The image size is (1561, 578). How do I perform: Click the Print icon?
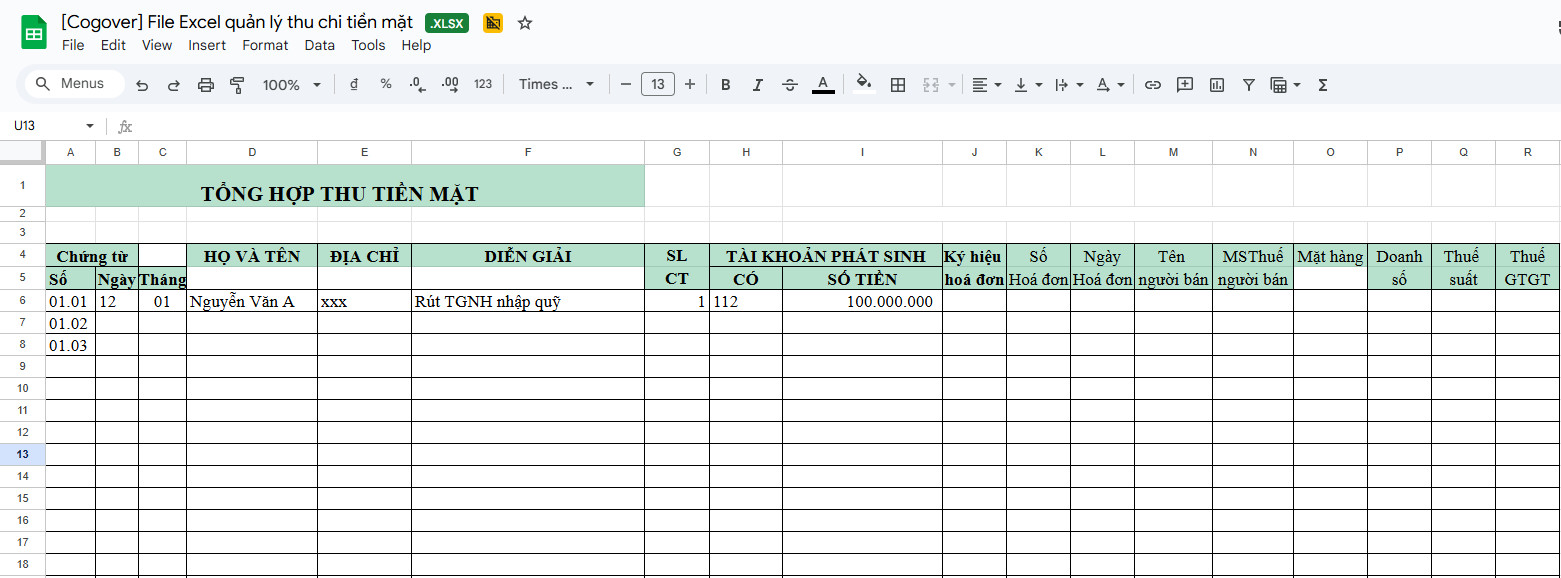(x=205, y=85)
